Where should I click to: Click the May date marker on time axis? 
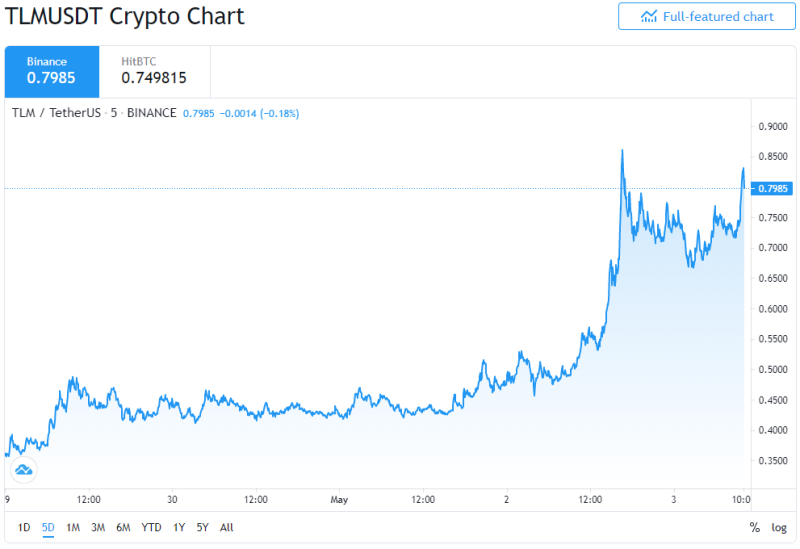pyautogui.click(x=339, y=500)
